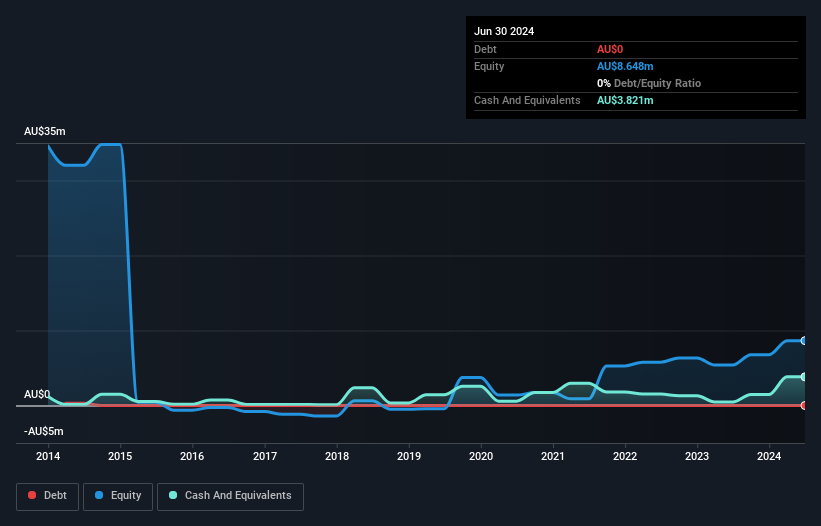Click the 0% Debt/Equity Ratio text

click(x=649, y=83)
